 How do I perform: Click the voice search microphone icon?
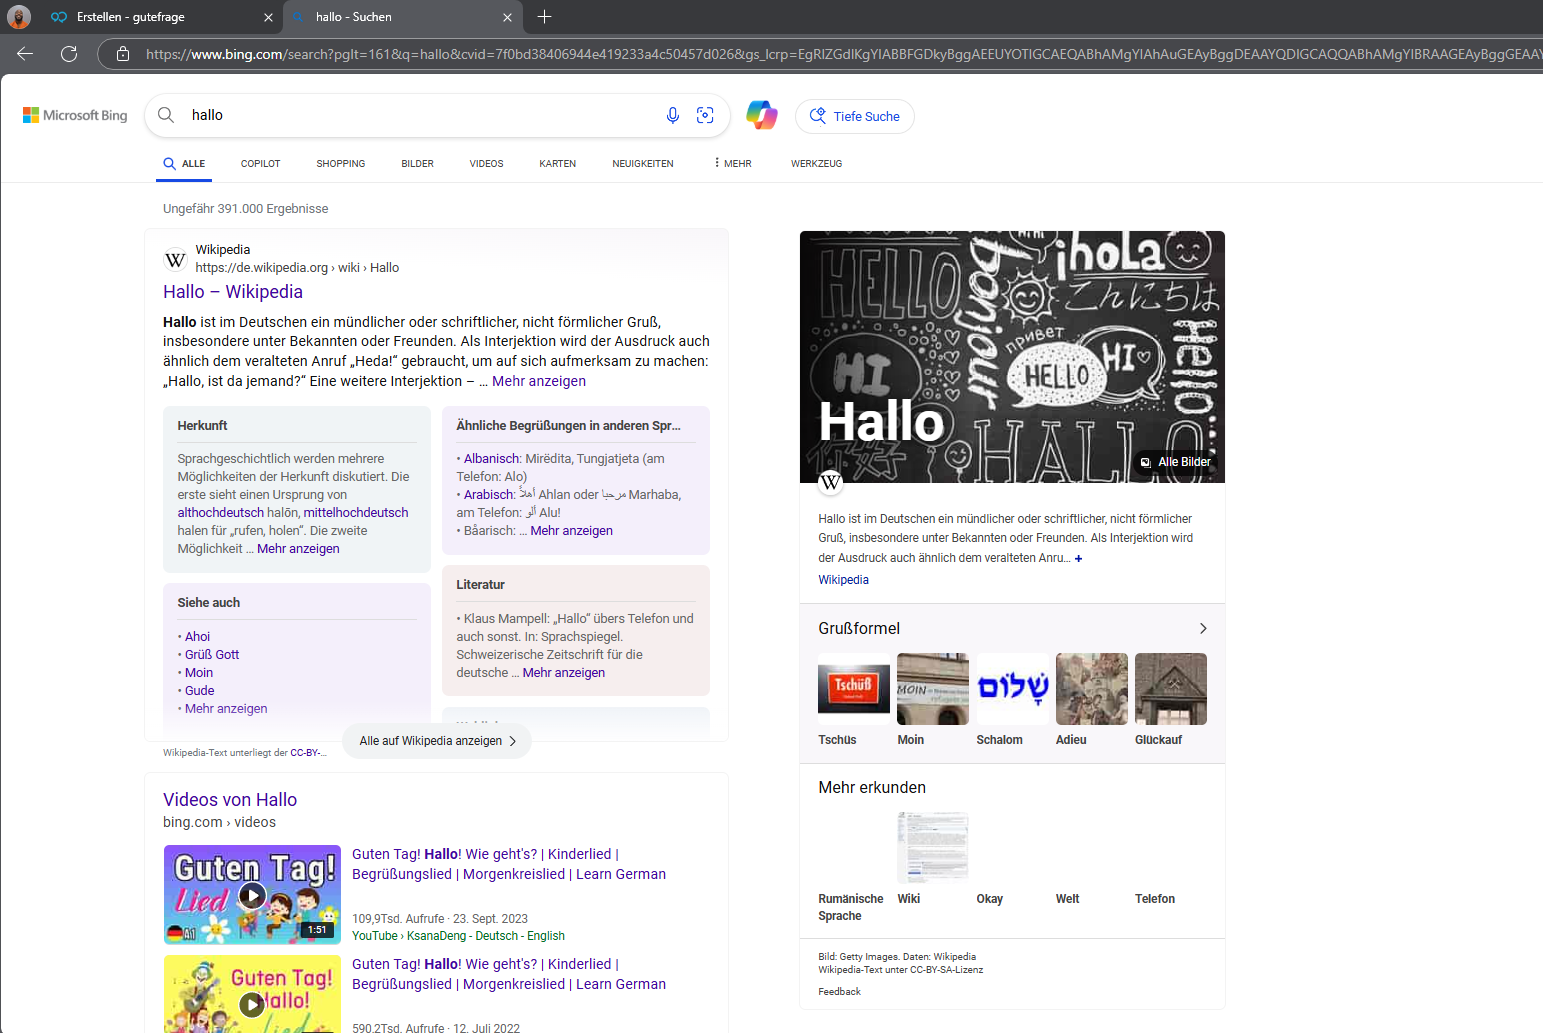tap(672, 115)
